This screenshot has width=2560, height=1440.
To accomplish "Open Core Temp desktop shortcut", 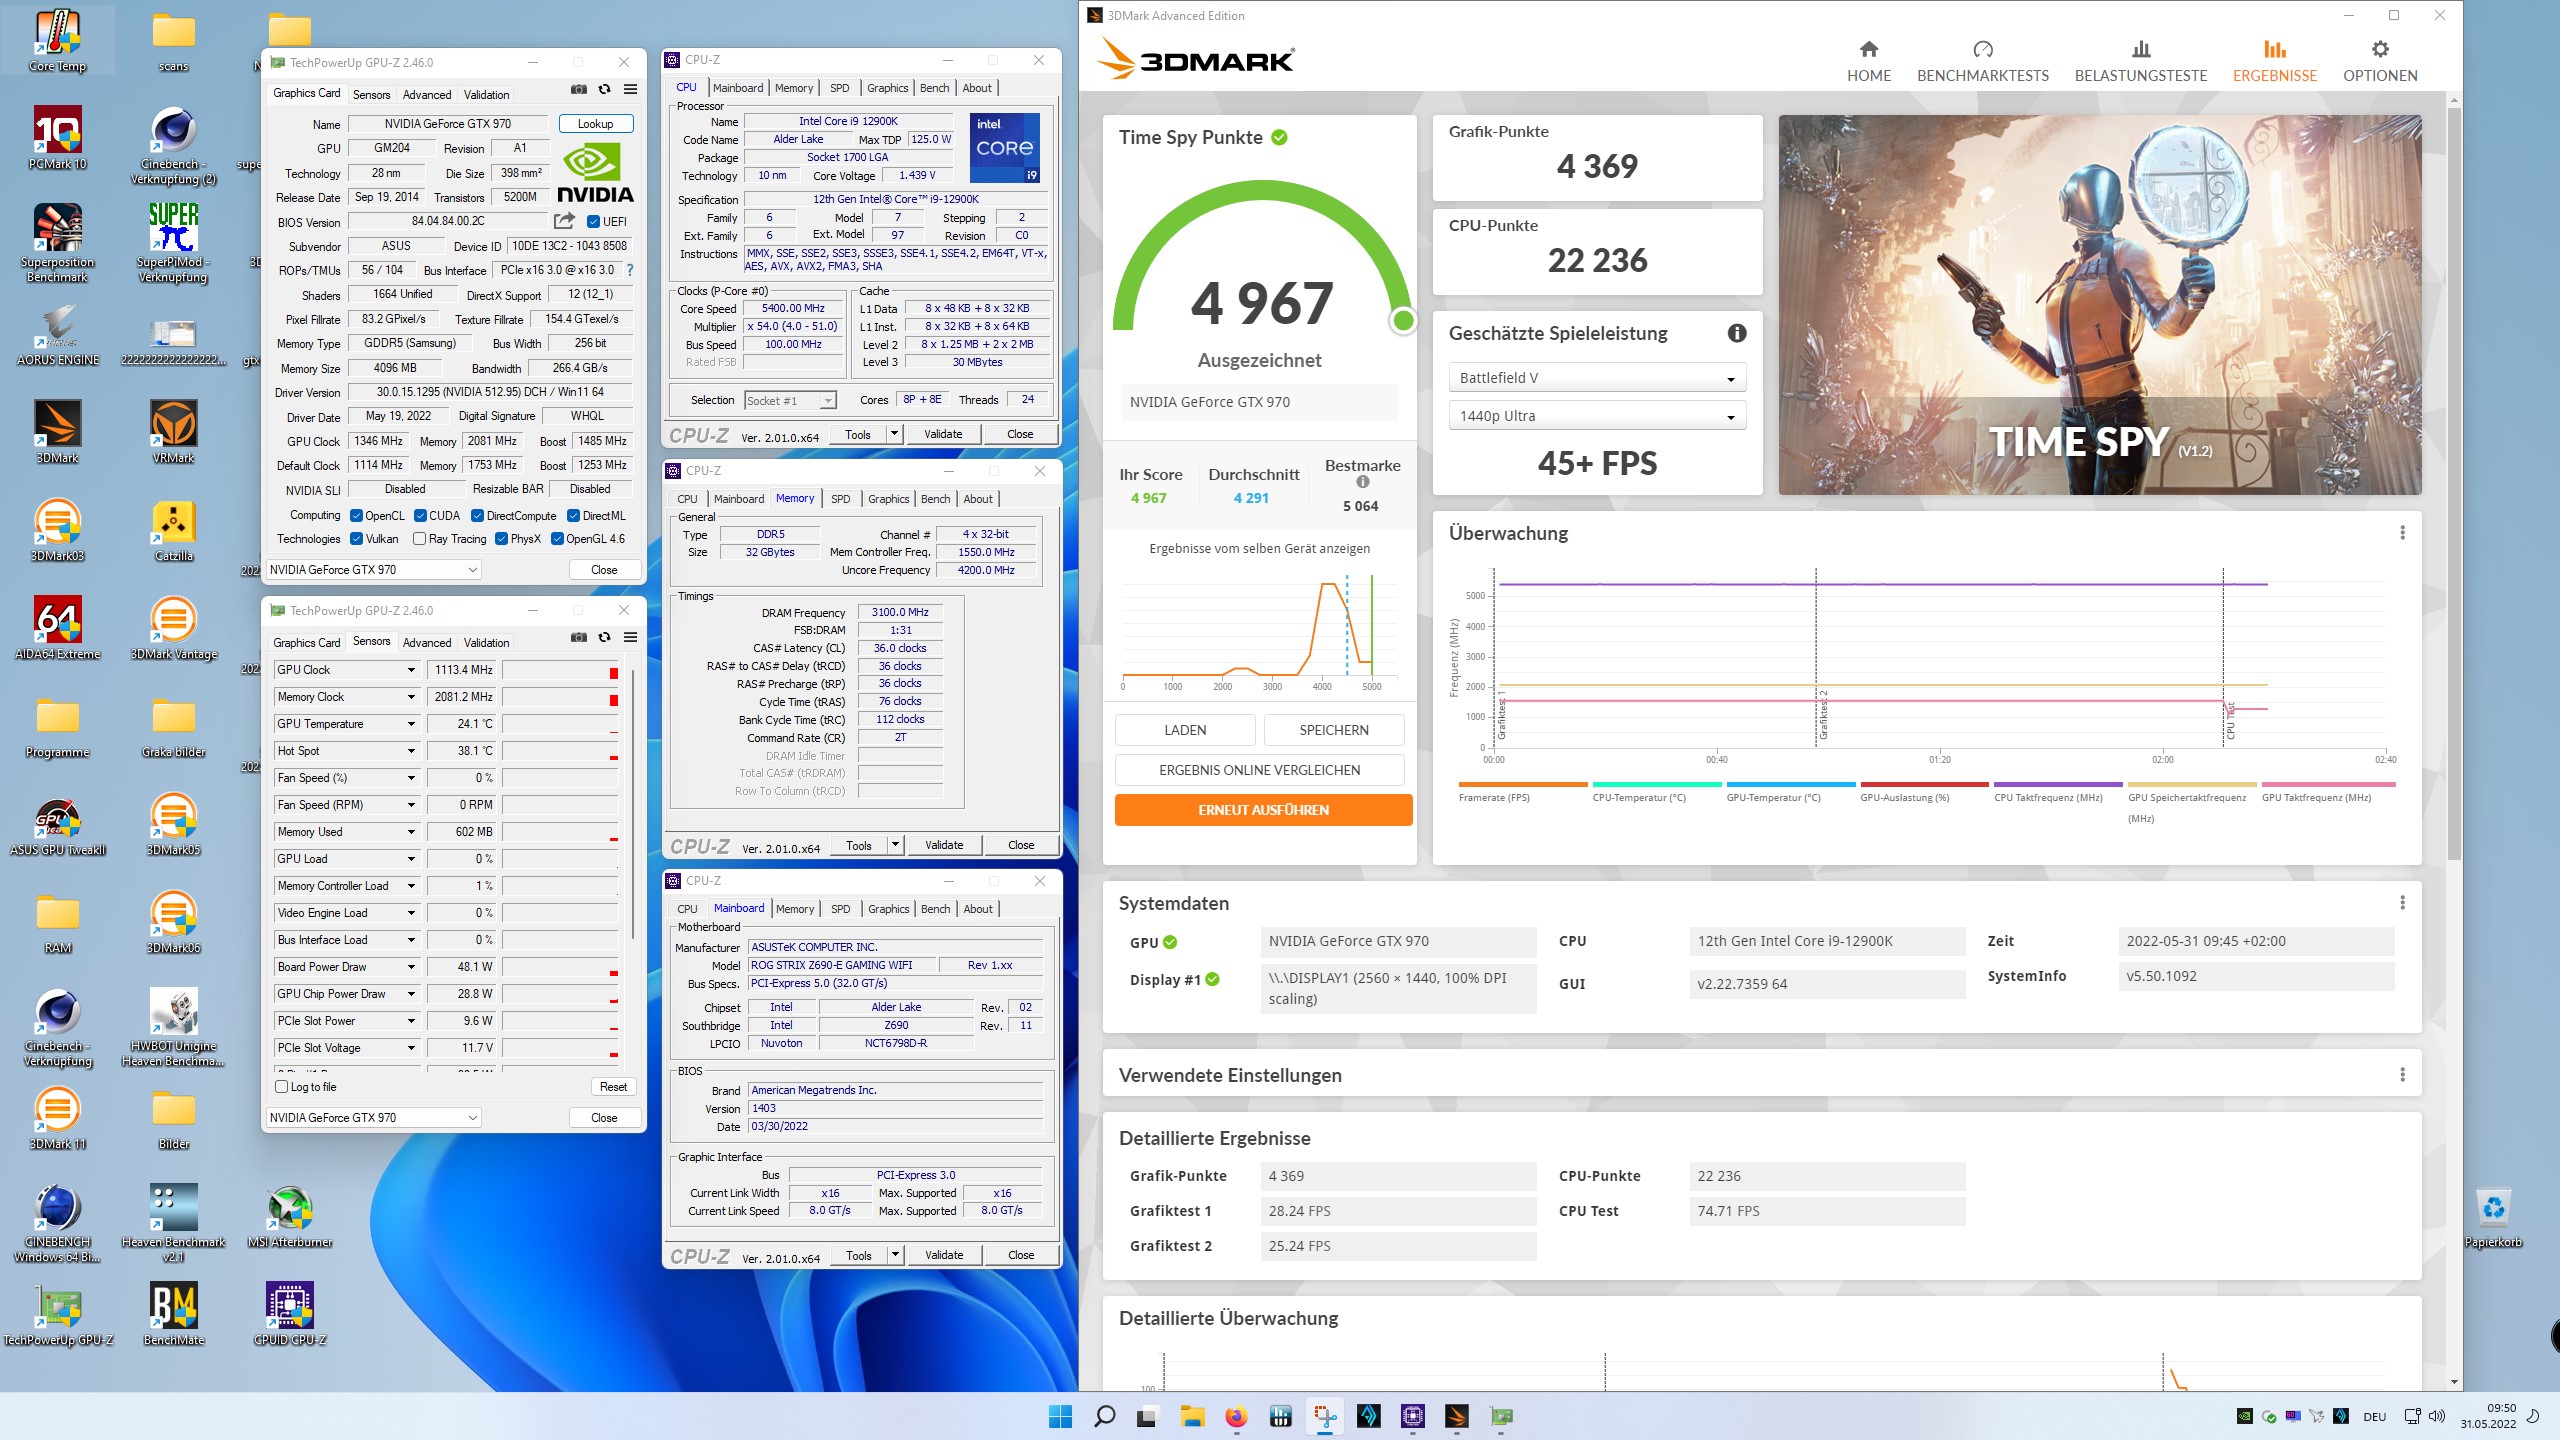I will coord(58,40).
